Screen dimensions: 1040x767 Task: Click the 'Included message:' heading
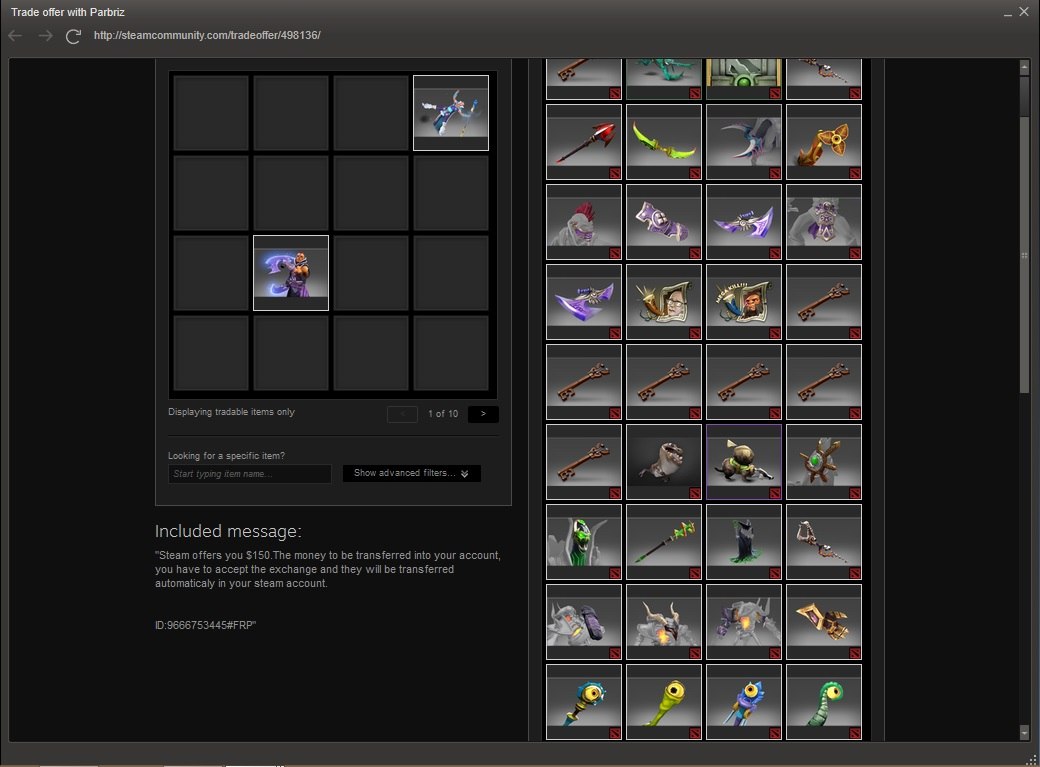[228, 531]
